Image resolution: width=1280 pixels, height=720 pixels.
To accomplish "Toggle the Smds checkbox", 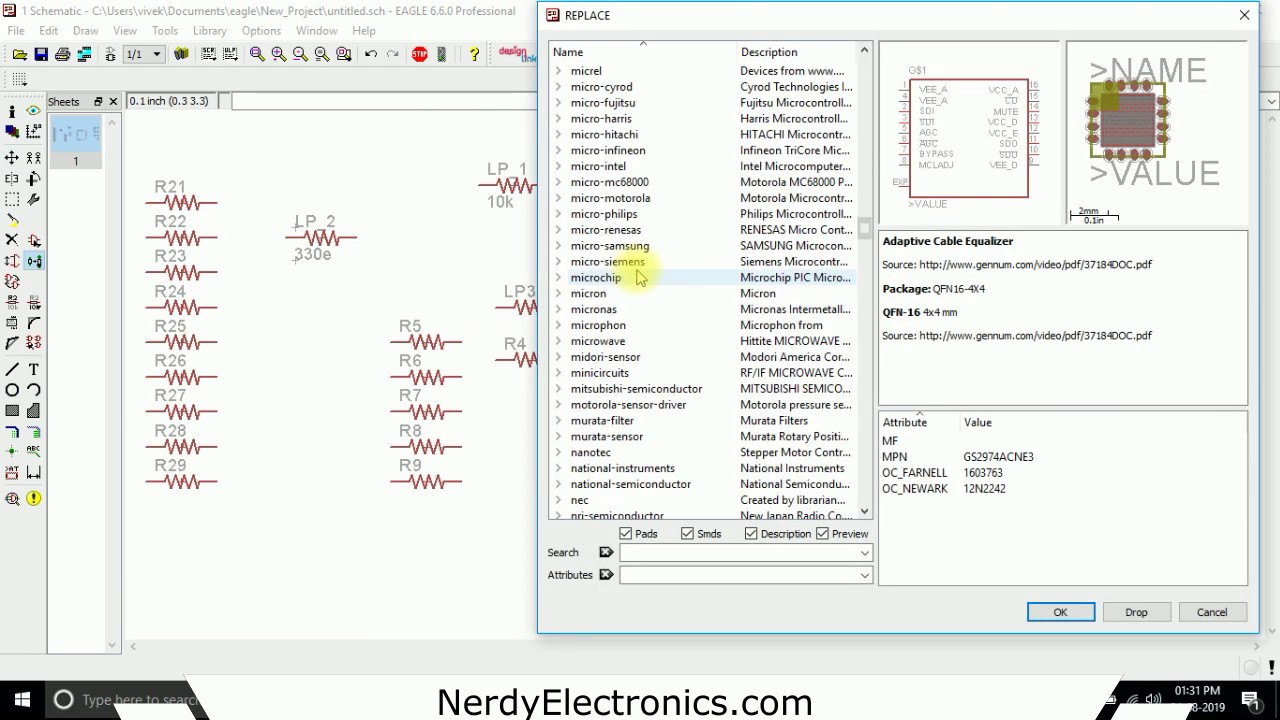I will 688,534.
